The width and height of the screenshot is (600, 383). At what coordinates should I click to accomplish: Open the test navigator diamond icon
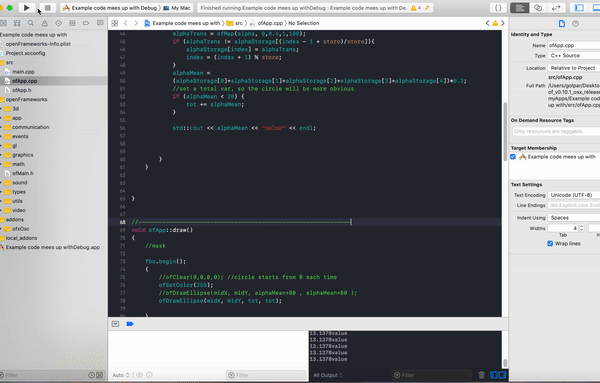coord(59,23)
